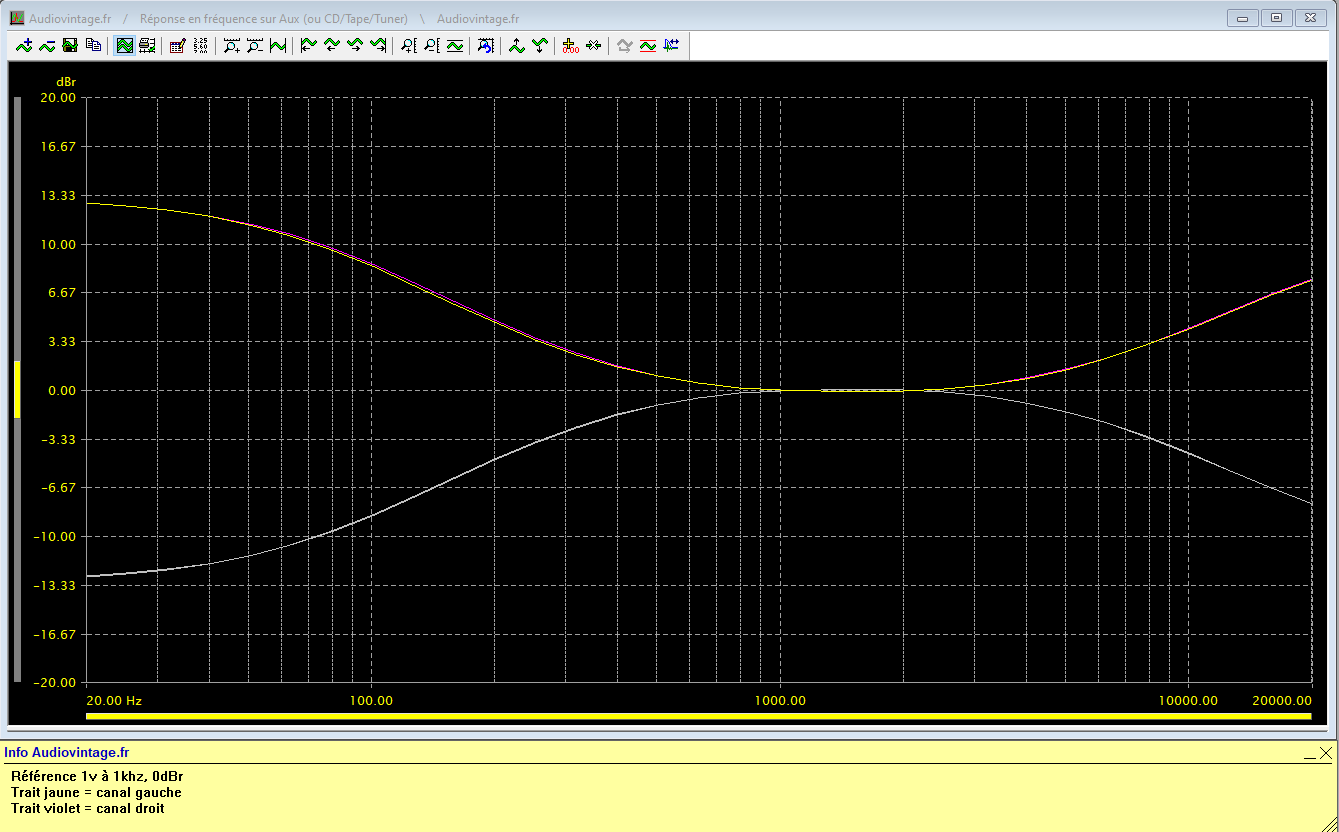Toggle the highlighted graph view button

coord(125,45)
